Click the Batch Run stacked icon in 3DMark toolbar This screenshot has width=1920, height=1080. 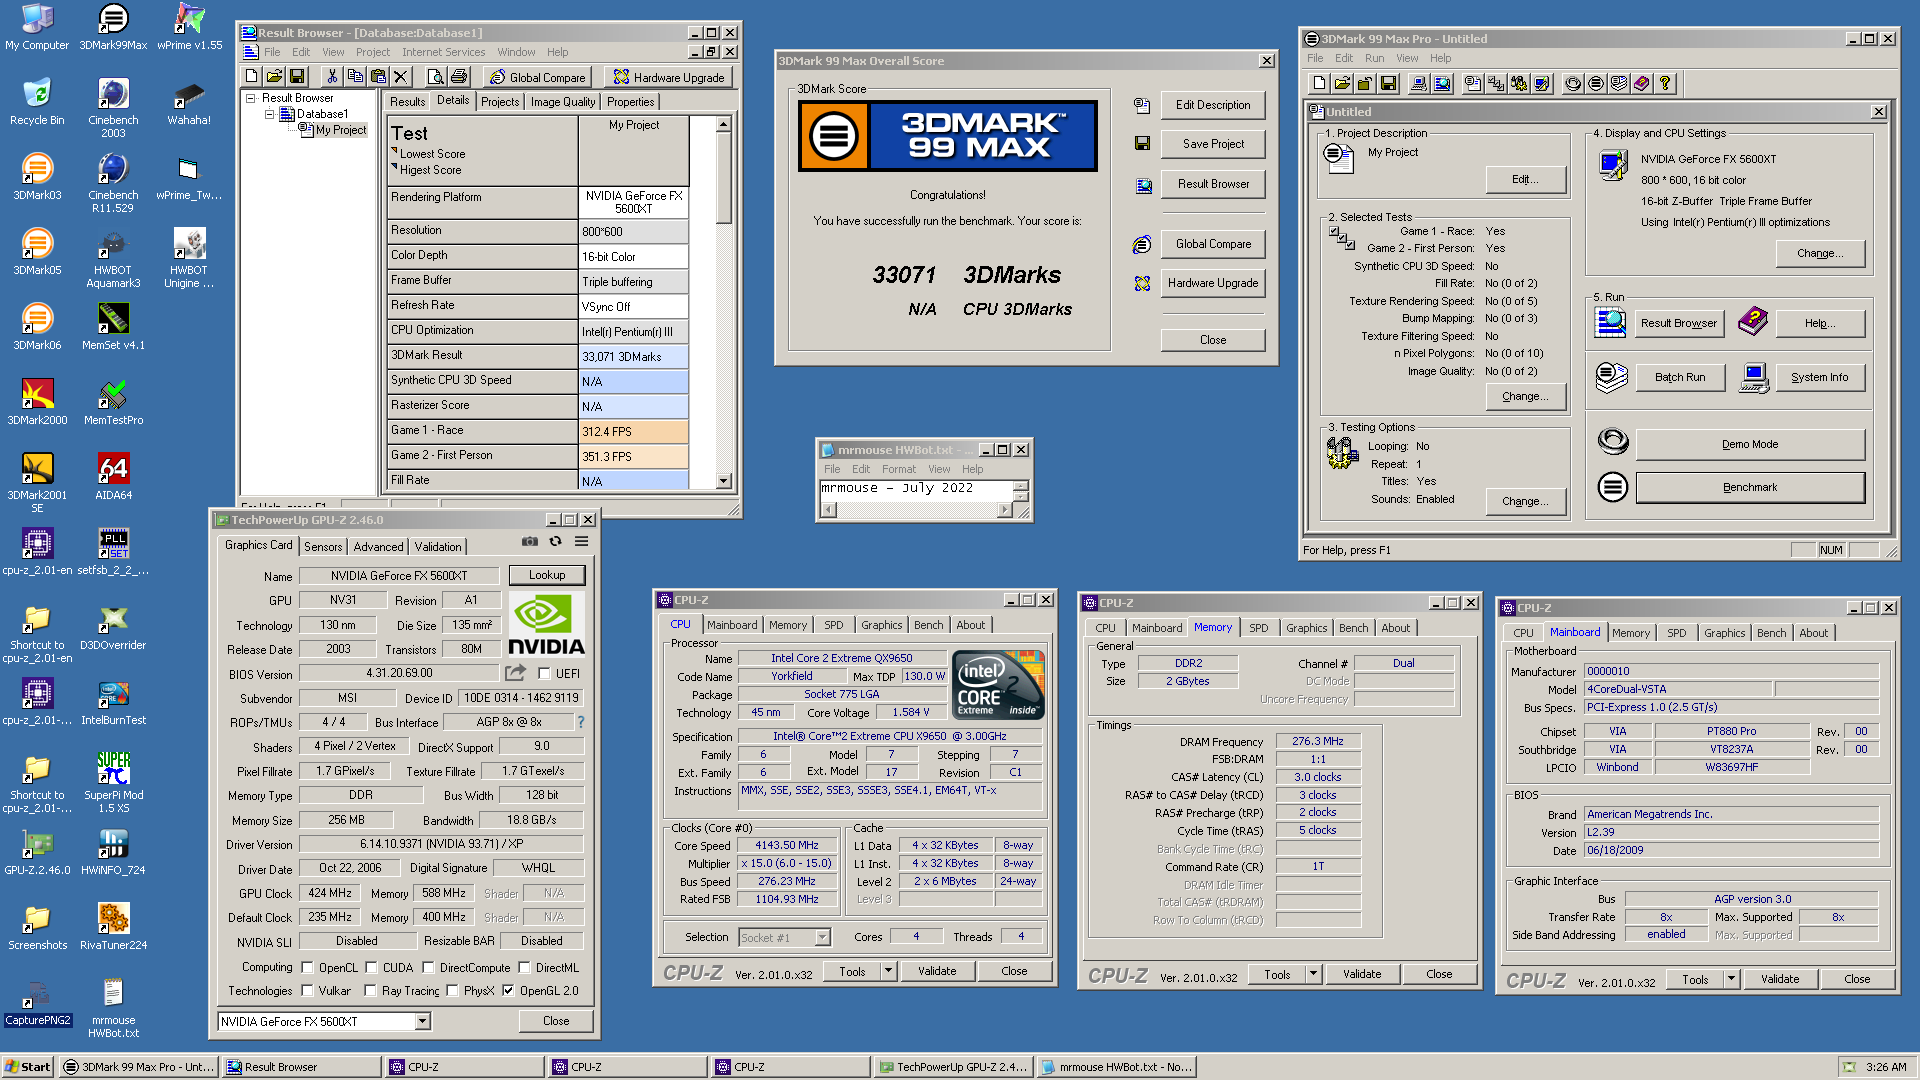(1619, 84)
